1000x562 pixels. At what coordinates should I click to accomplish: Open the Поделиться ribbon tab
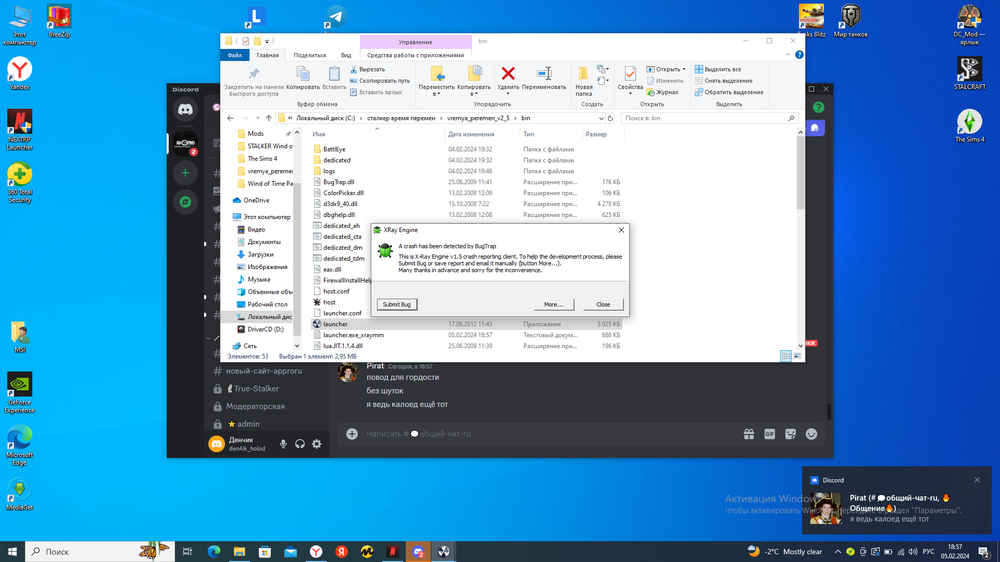pos(310,56)
